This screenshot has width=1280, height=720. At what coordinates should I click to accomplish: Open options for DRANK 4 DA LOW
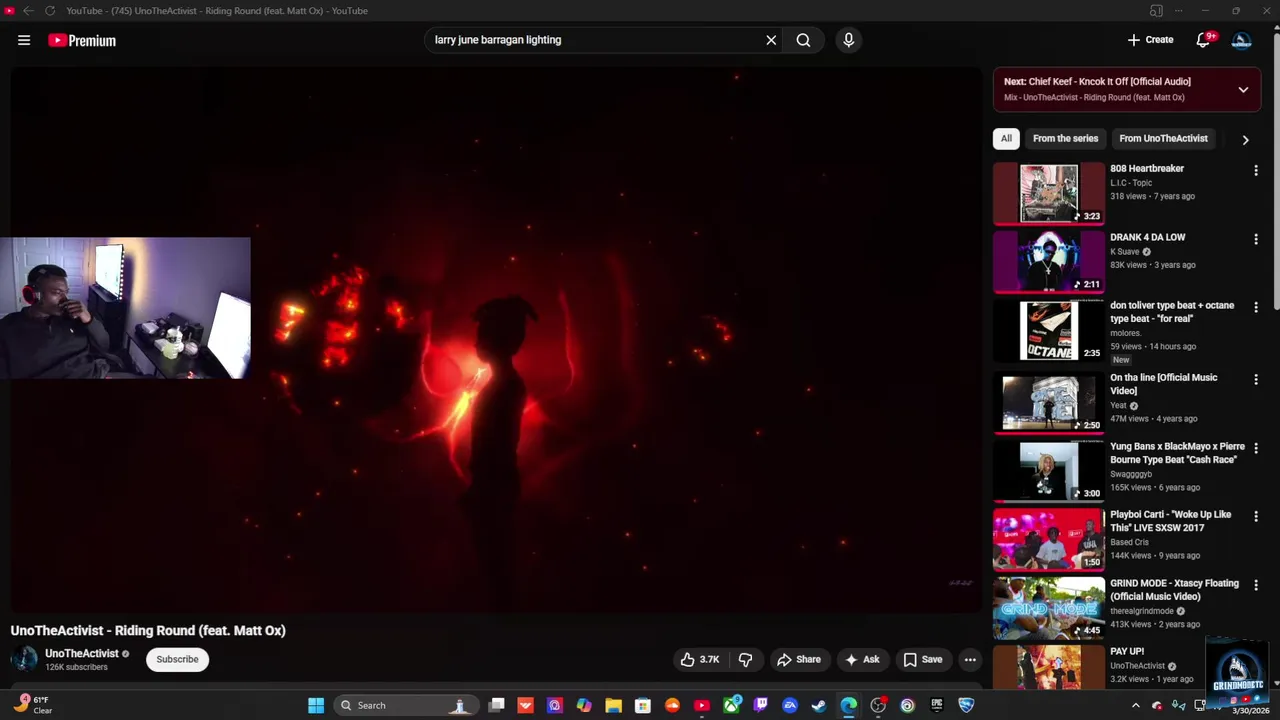click(1256, 240)
